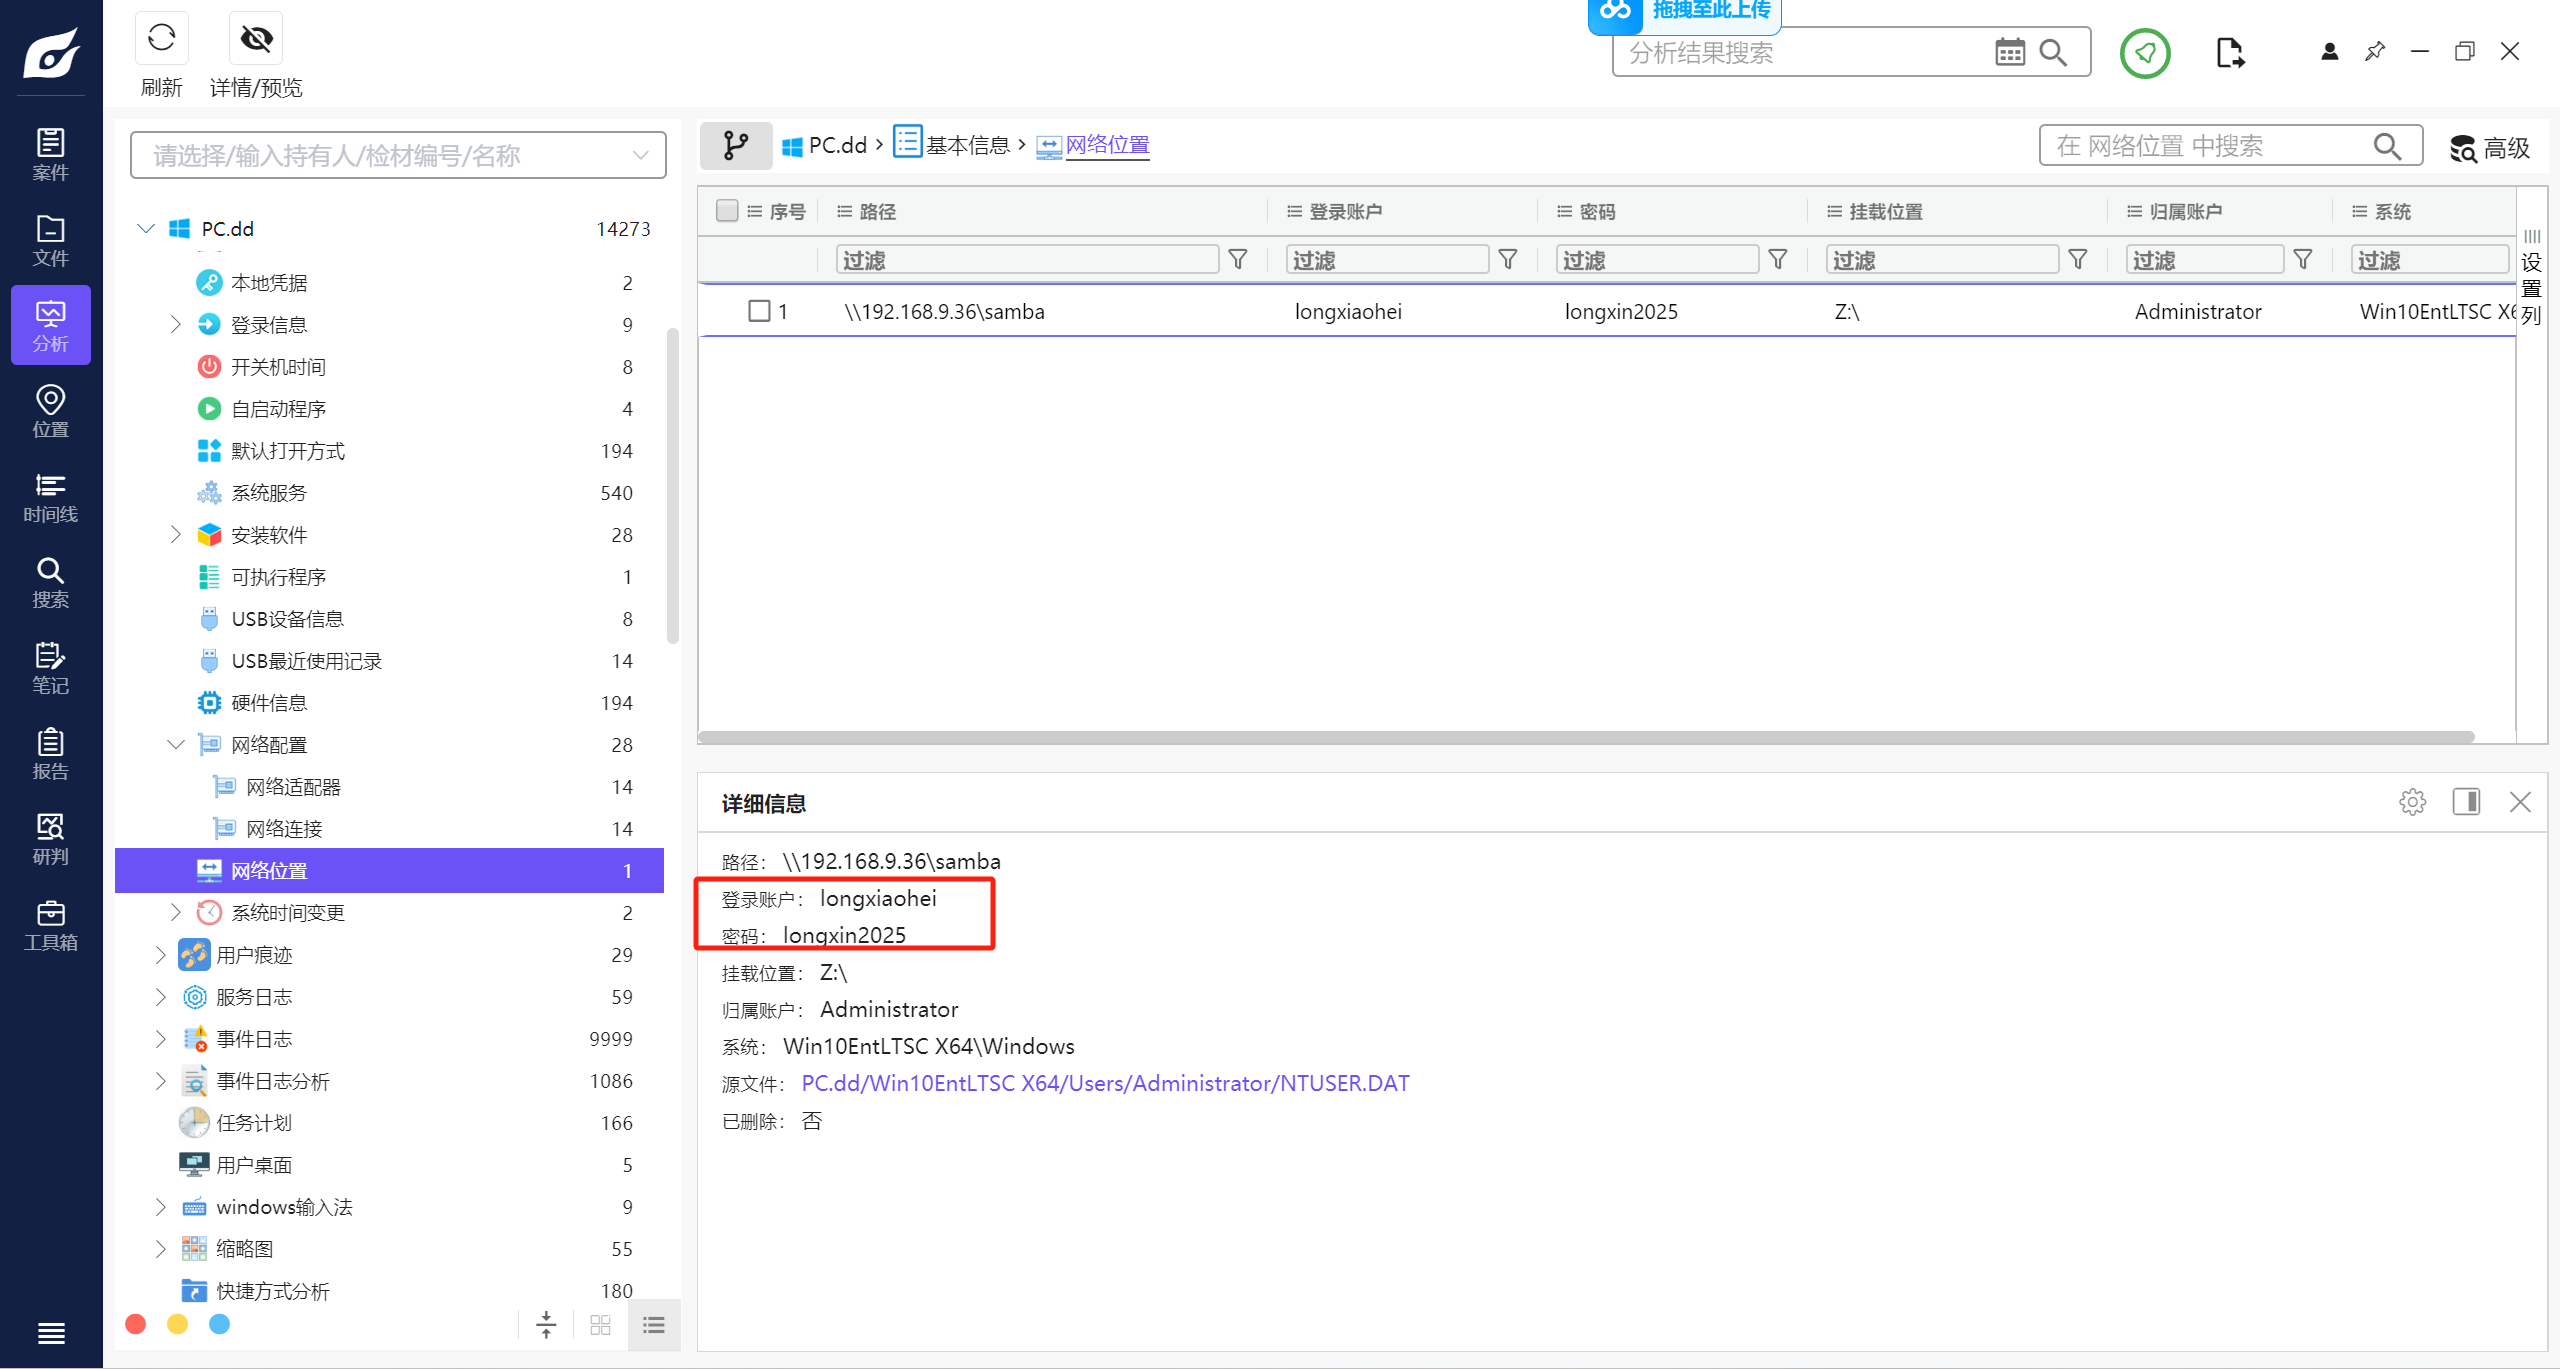The width and height of the screenshot is (2560, 1369).
Task: Click the branch tree icon beside PC.dd breadcrumb
Action: 735,146
